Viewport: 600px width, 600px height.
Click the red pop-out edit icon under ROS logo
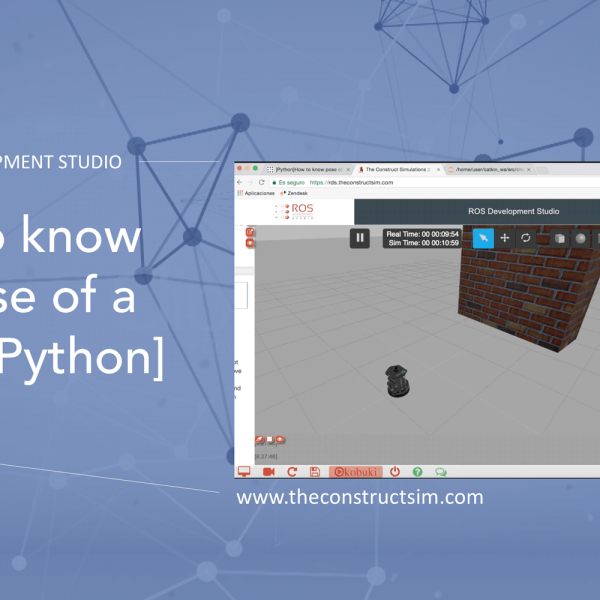[x=250, y=232]
